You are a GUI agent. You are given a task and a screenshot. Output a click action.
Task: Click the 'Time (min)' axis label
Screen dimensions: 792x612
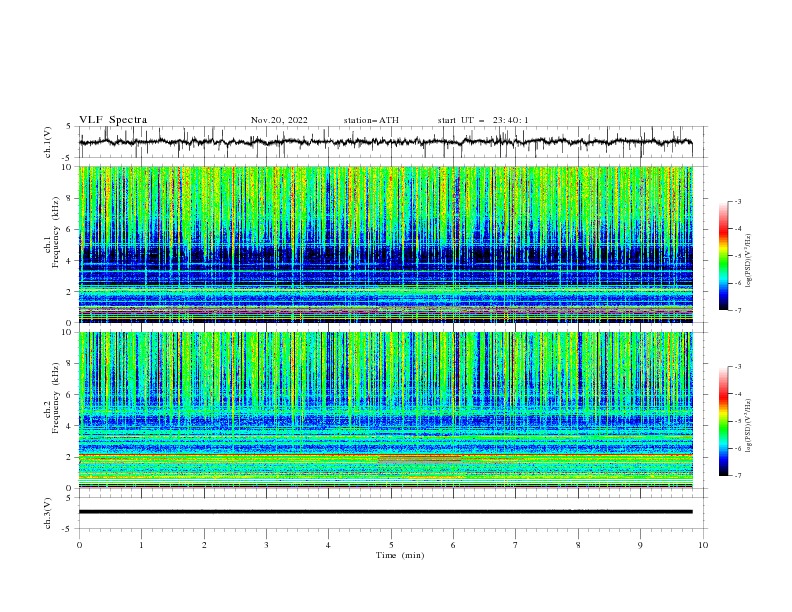coord(400,555)
